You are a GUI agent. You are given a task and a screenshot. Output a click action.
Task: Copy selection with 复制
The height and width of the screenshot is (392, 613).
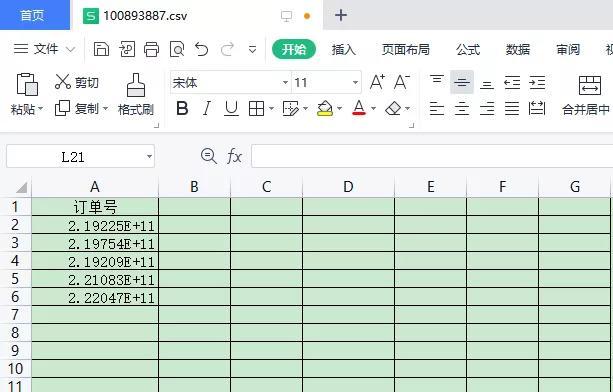pyautogui.click(x=77, y=108)
